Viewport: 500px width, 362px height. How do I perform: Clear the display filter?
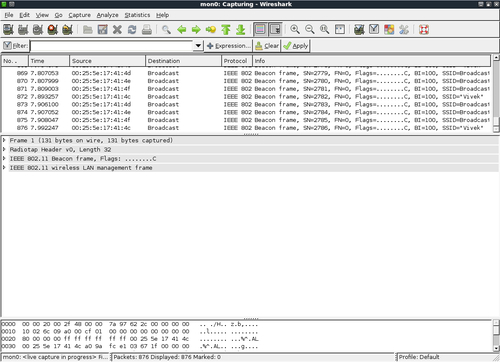click(267, 46)
